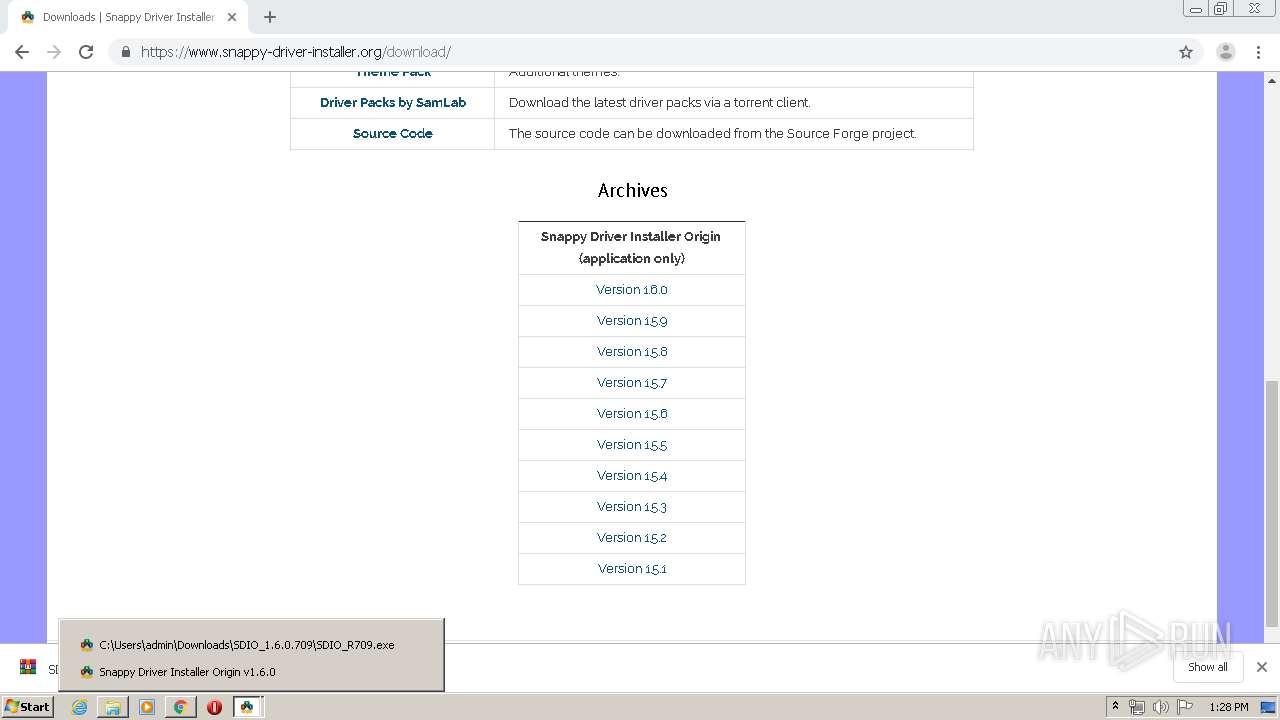Open network status tray icon
1280x720 pixels.
1137,707
